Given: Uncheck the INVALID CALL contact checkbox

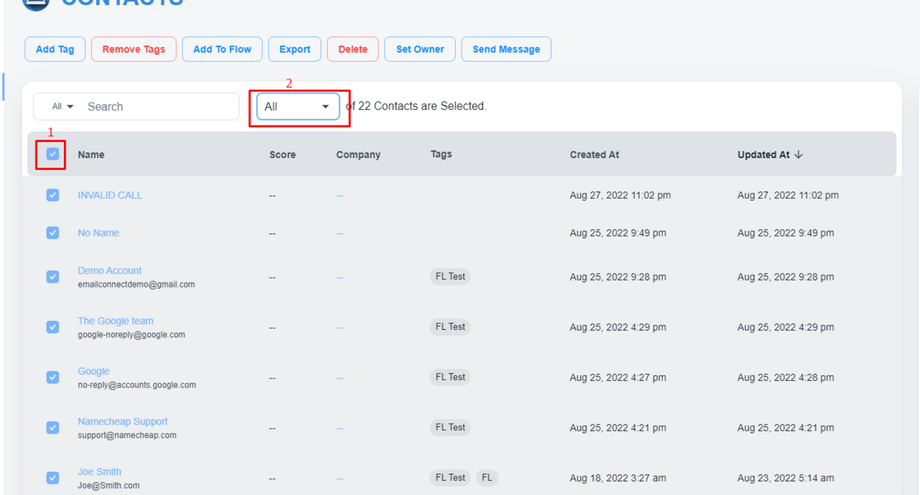Looking at the screenshot, I should point(53,195).
